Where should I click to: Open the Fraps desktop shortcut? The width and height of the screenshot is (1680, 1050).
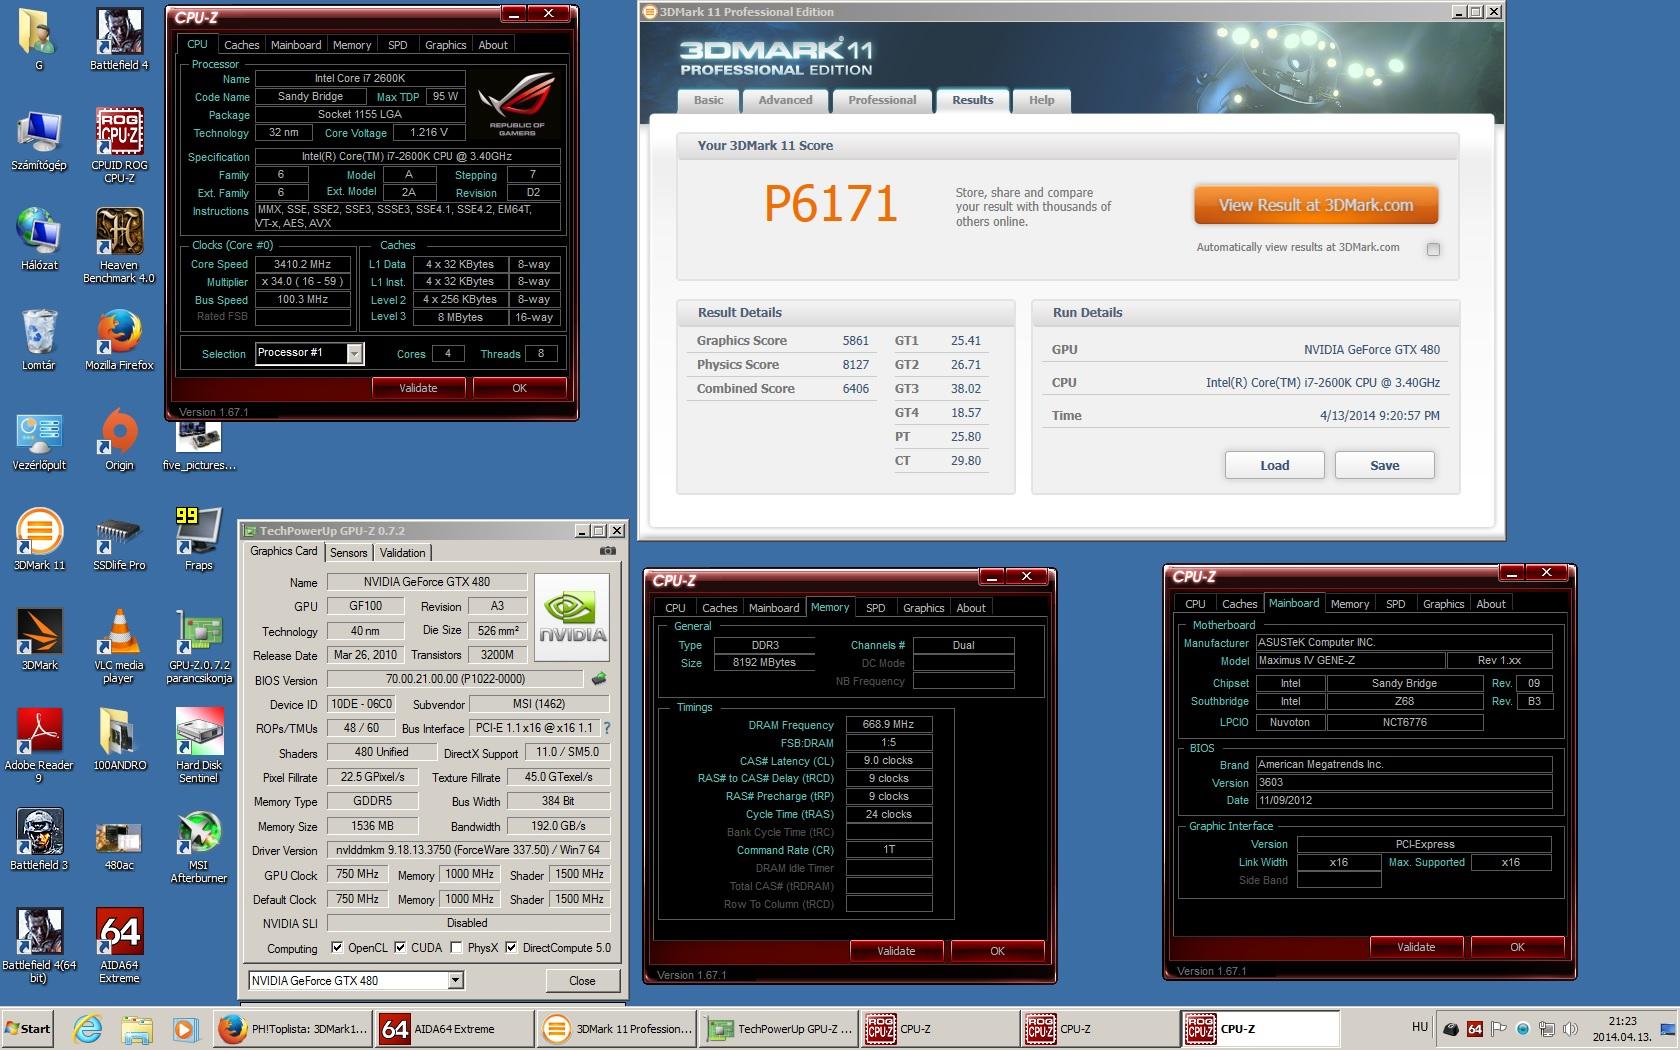tap(199, 540)
